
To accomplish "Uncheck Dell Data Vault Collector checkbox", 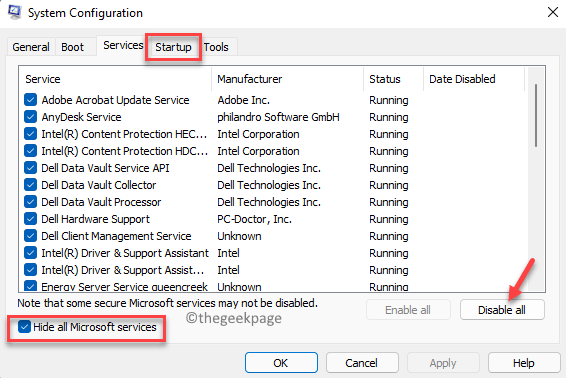I will click(x=30, y=184).
